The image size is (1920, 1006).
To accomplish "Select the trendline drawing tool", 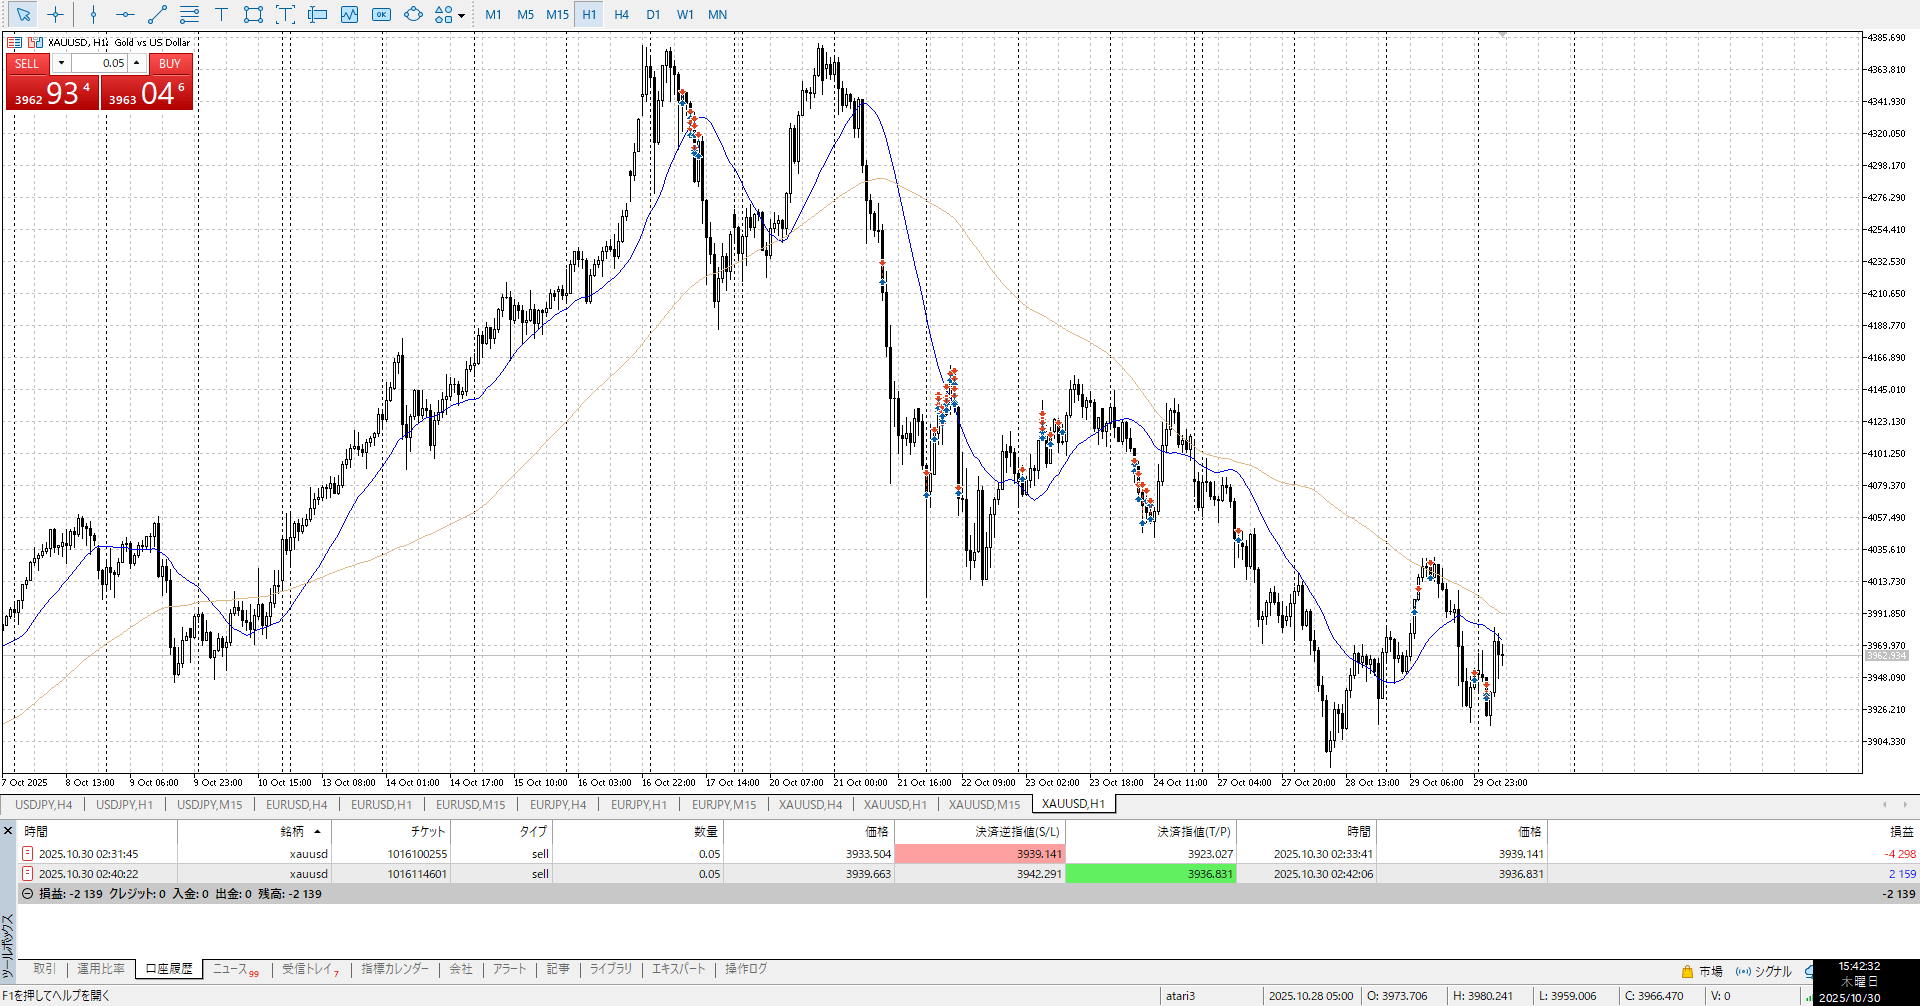I will click(157, 14).
